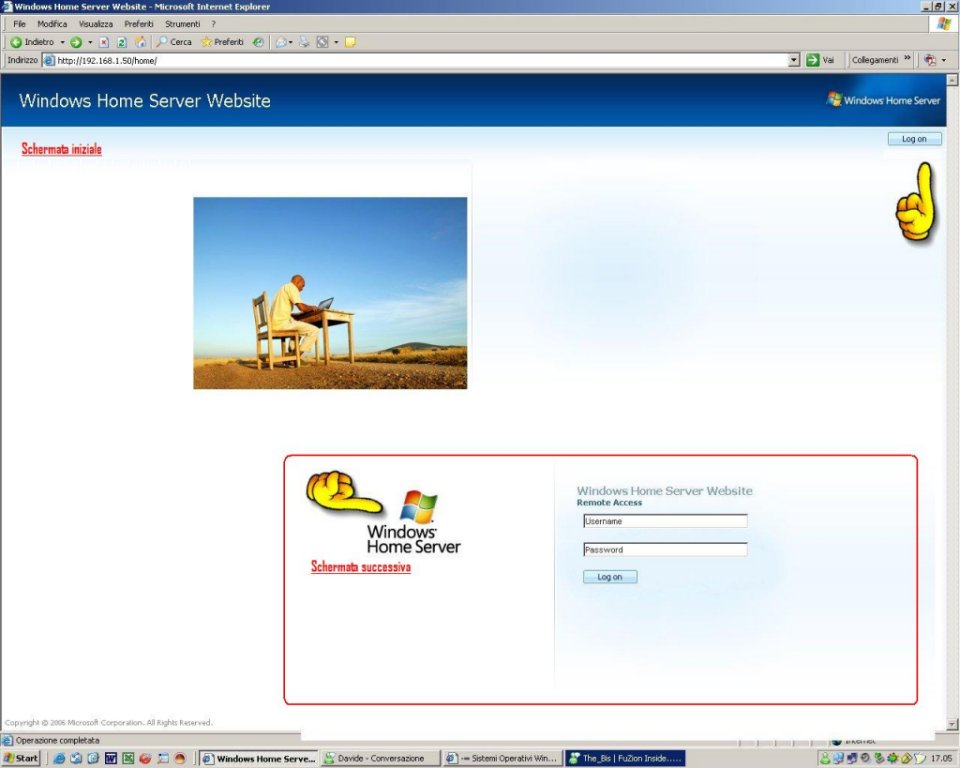Open the Start menu
The width and height of the screenshot is (960, 768).
pyautogui.click(x=21, y=758)
